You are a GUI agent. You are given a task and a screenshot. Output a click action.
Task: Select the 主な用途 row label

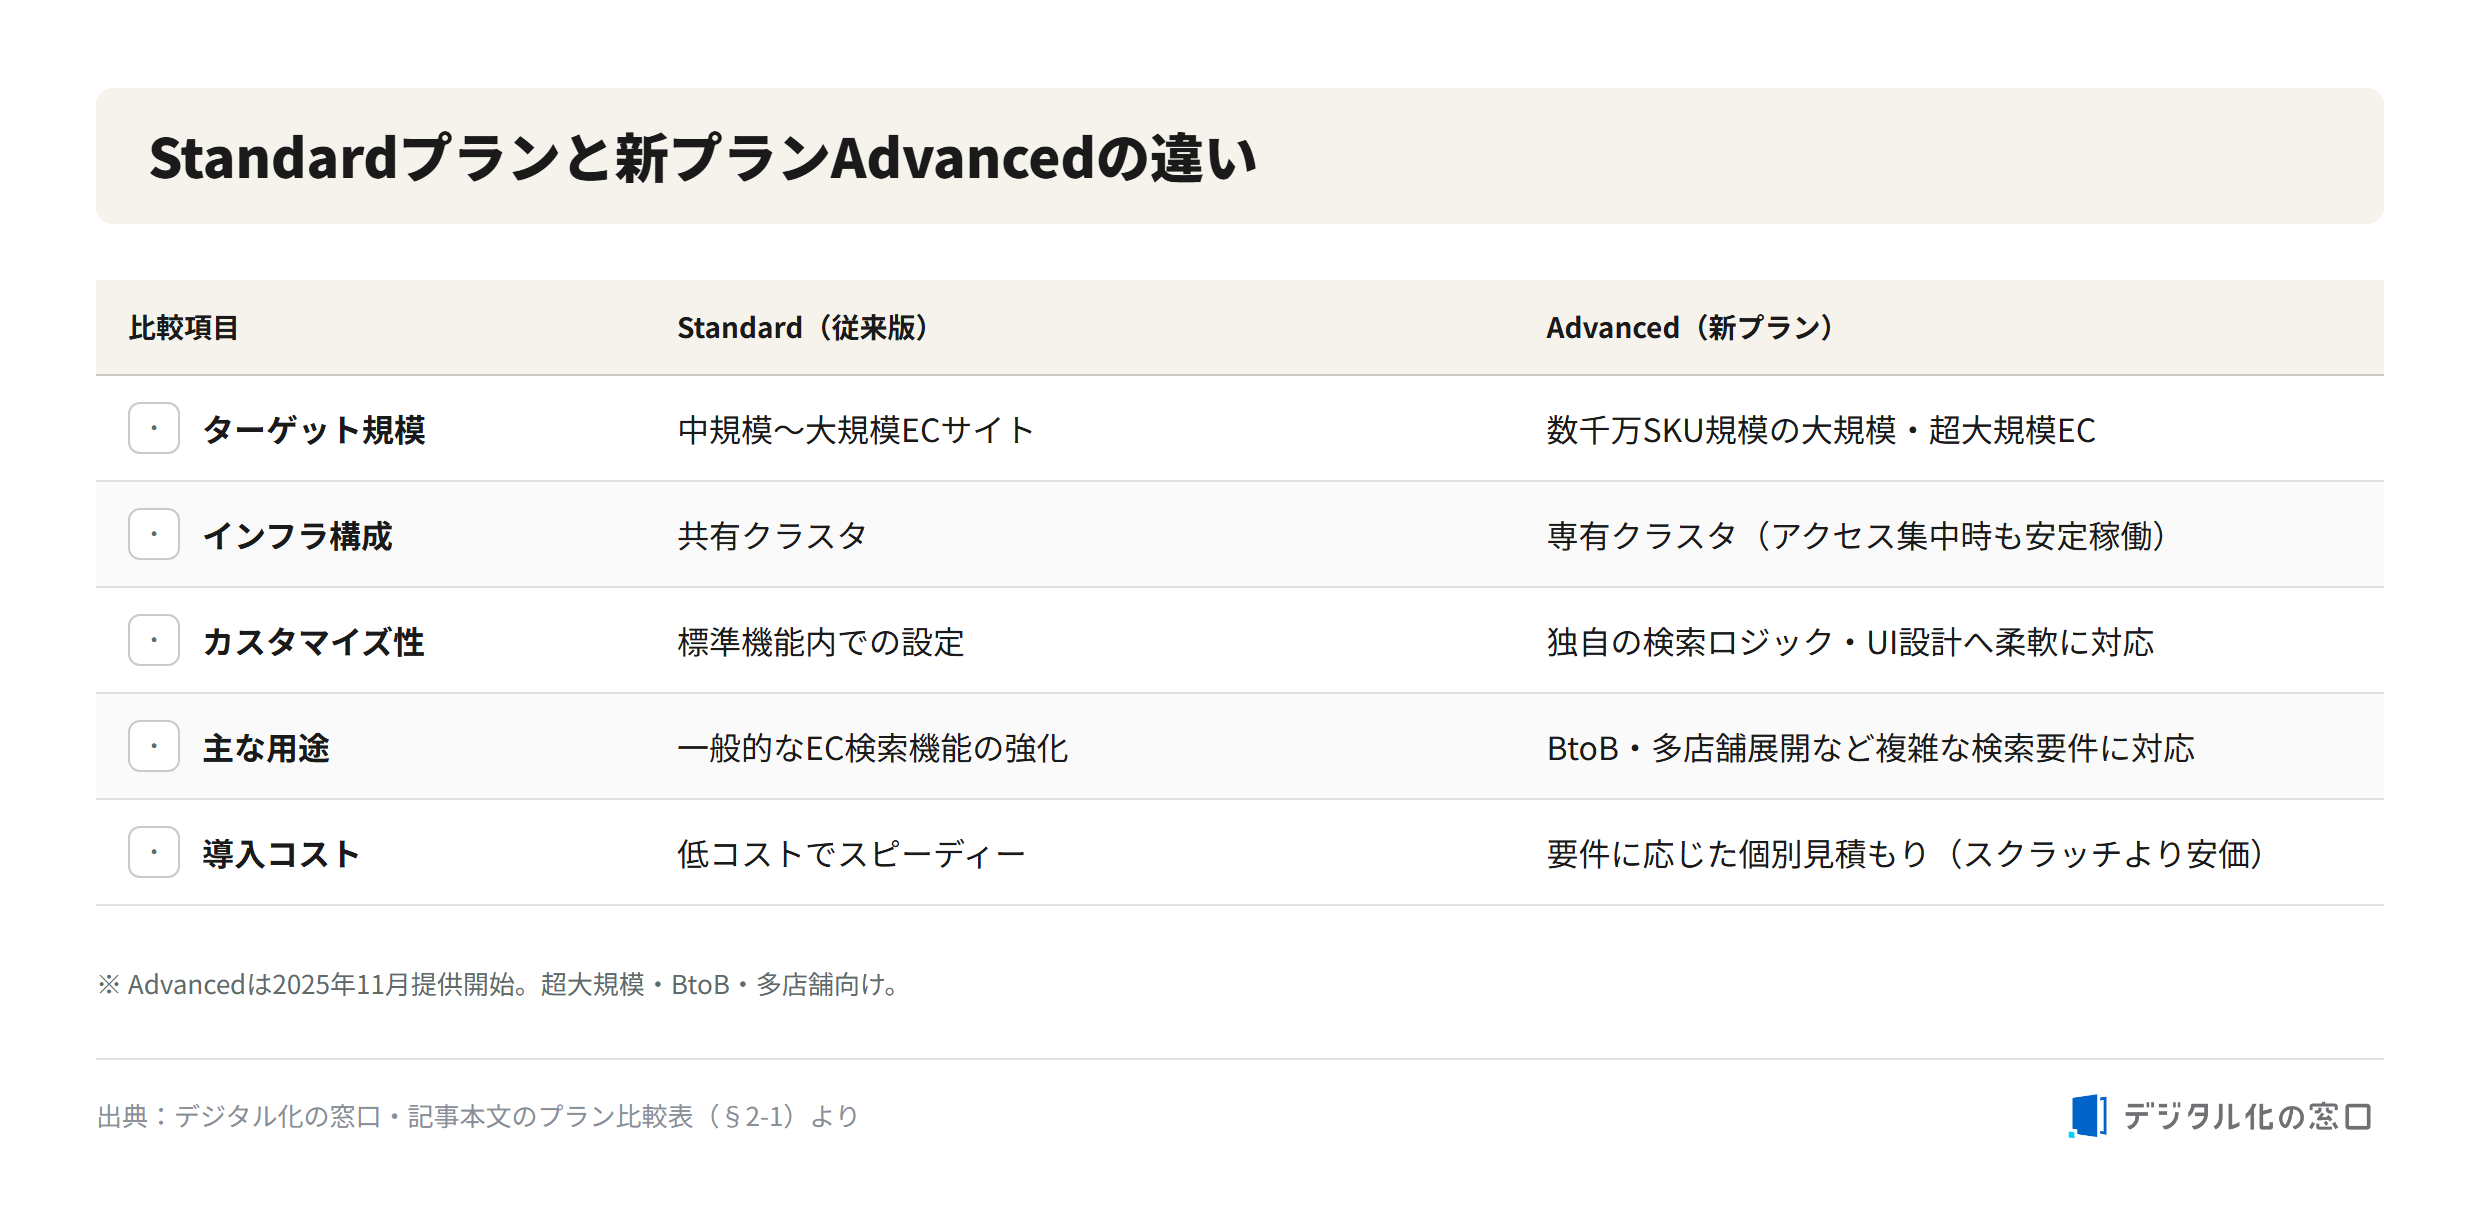266,748
